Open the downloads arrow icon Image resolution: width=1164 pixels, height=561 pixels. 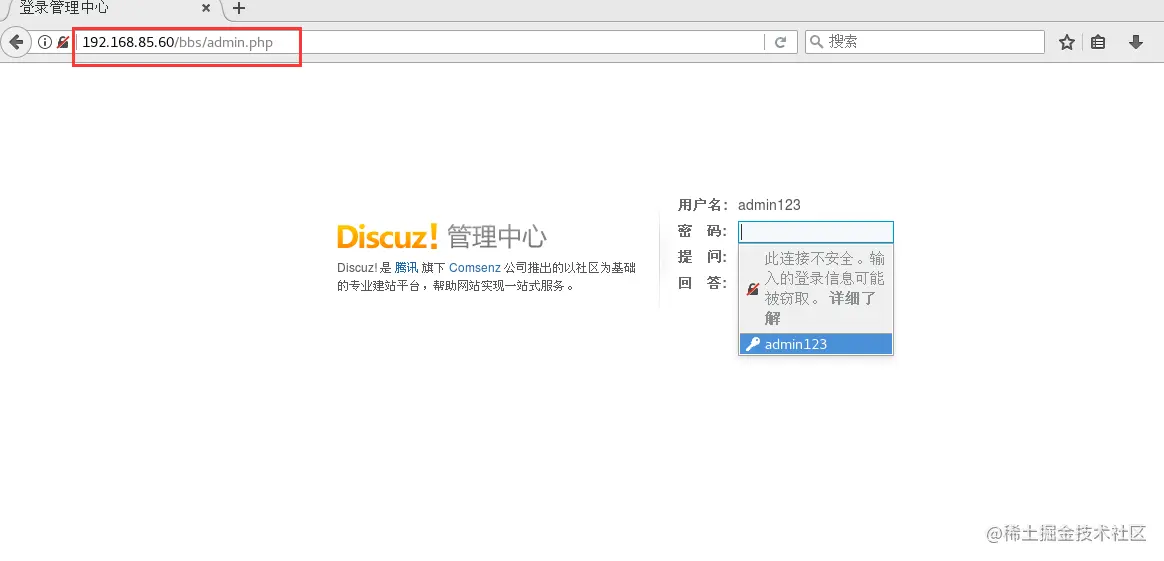click(1135, 42)
